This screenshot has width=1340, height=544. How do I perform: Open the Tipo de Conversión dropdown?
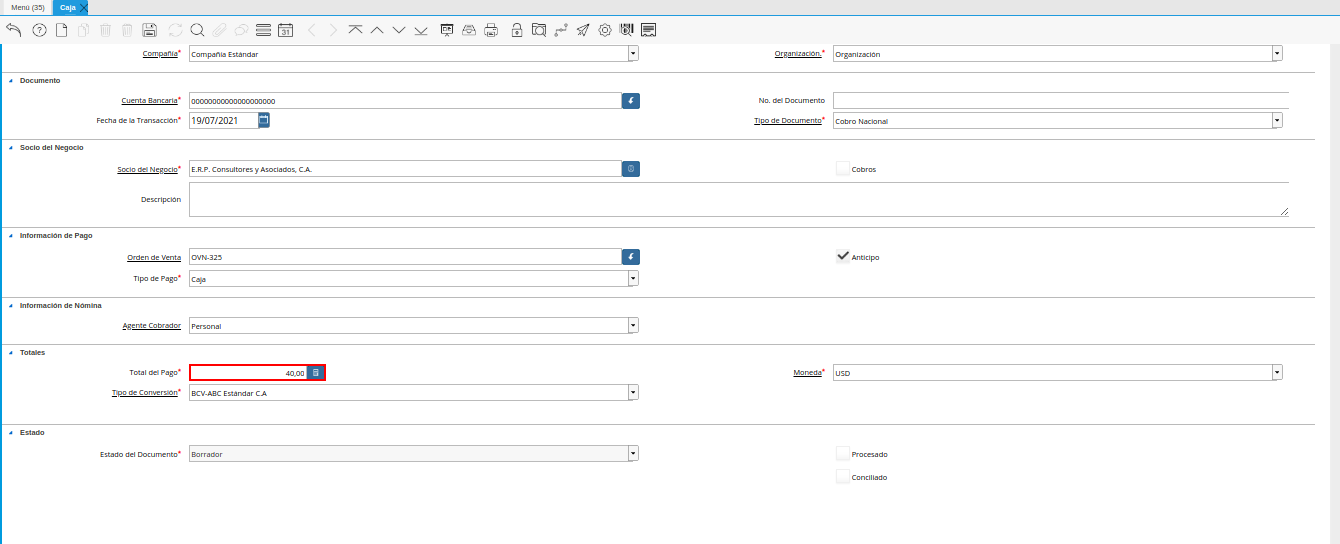pos(633,393)
